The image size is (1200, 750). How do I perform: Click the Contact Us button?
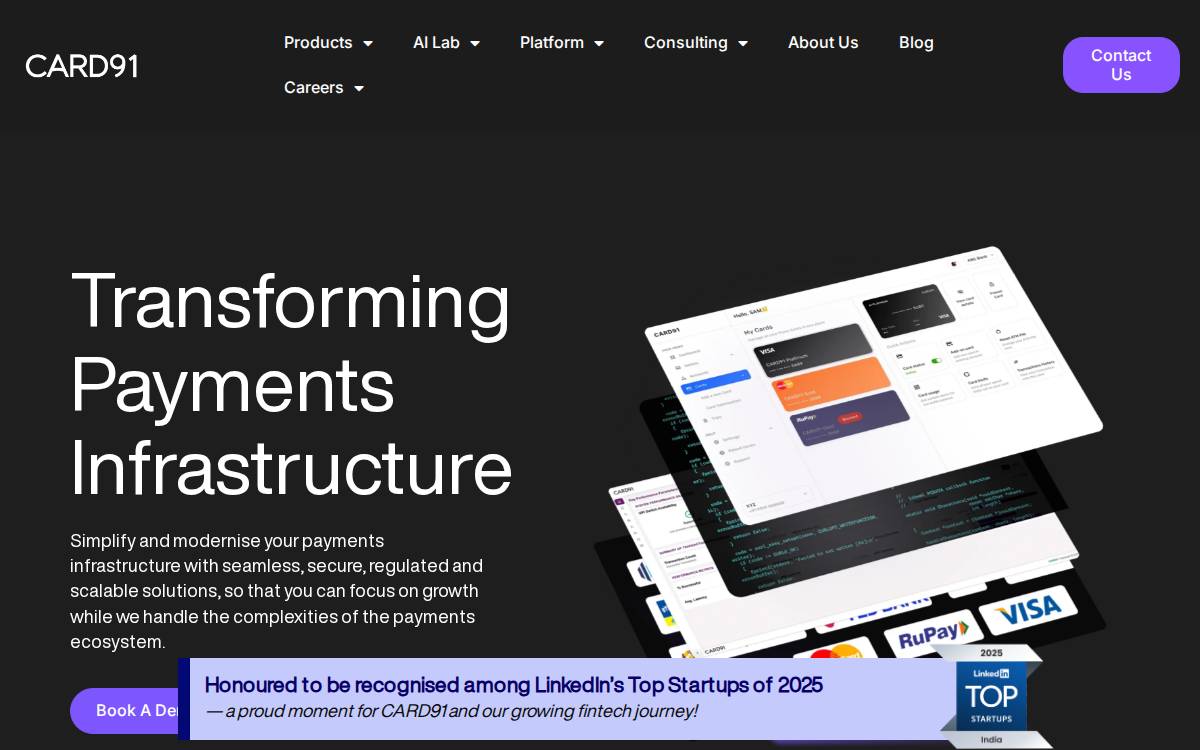1121,65
